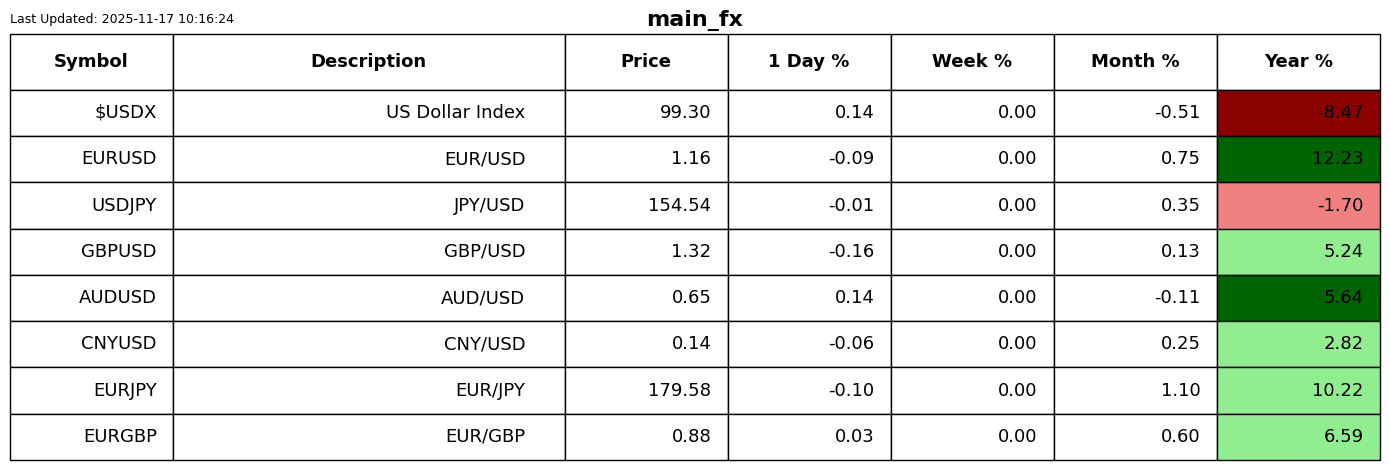This screenshot has width=1390, height=470.
Task: Click the main_fx table title
Action: (694, 20)
